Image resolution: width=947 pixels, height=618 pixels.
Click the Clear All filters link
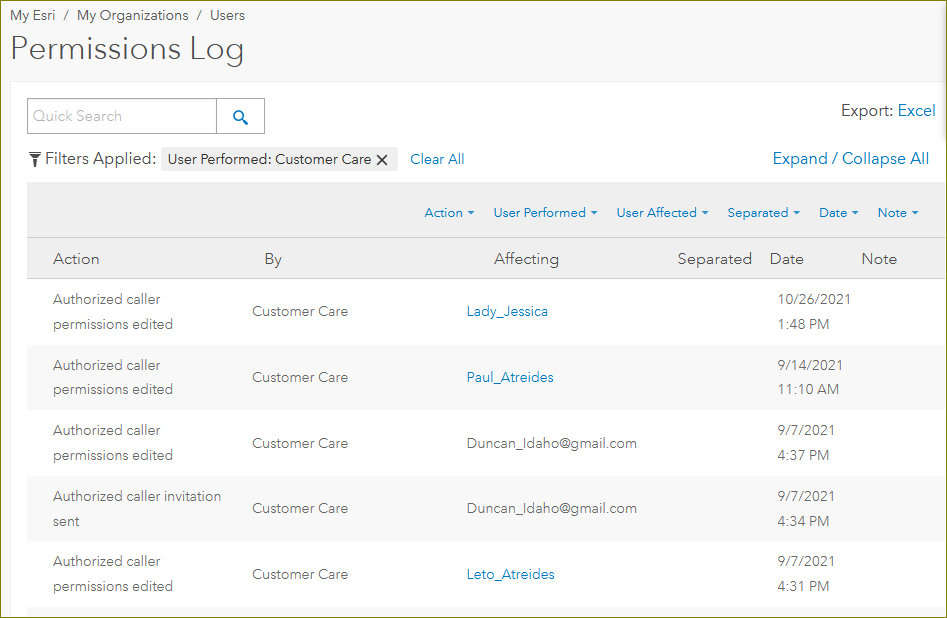click(437, 159)
